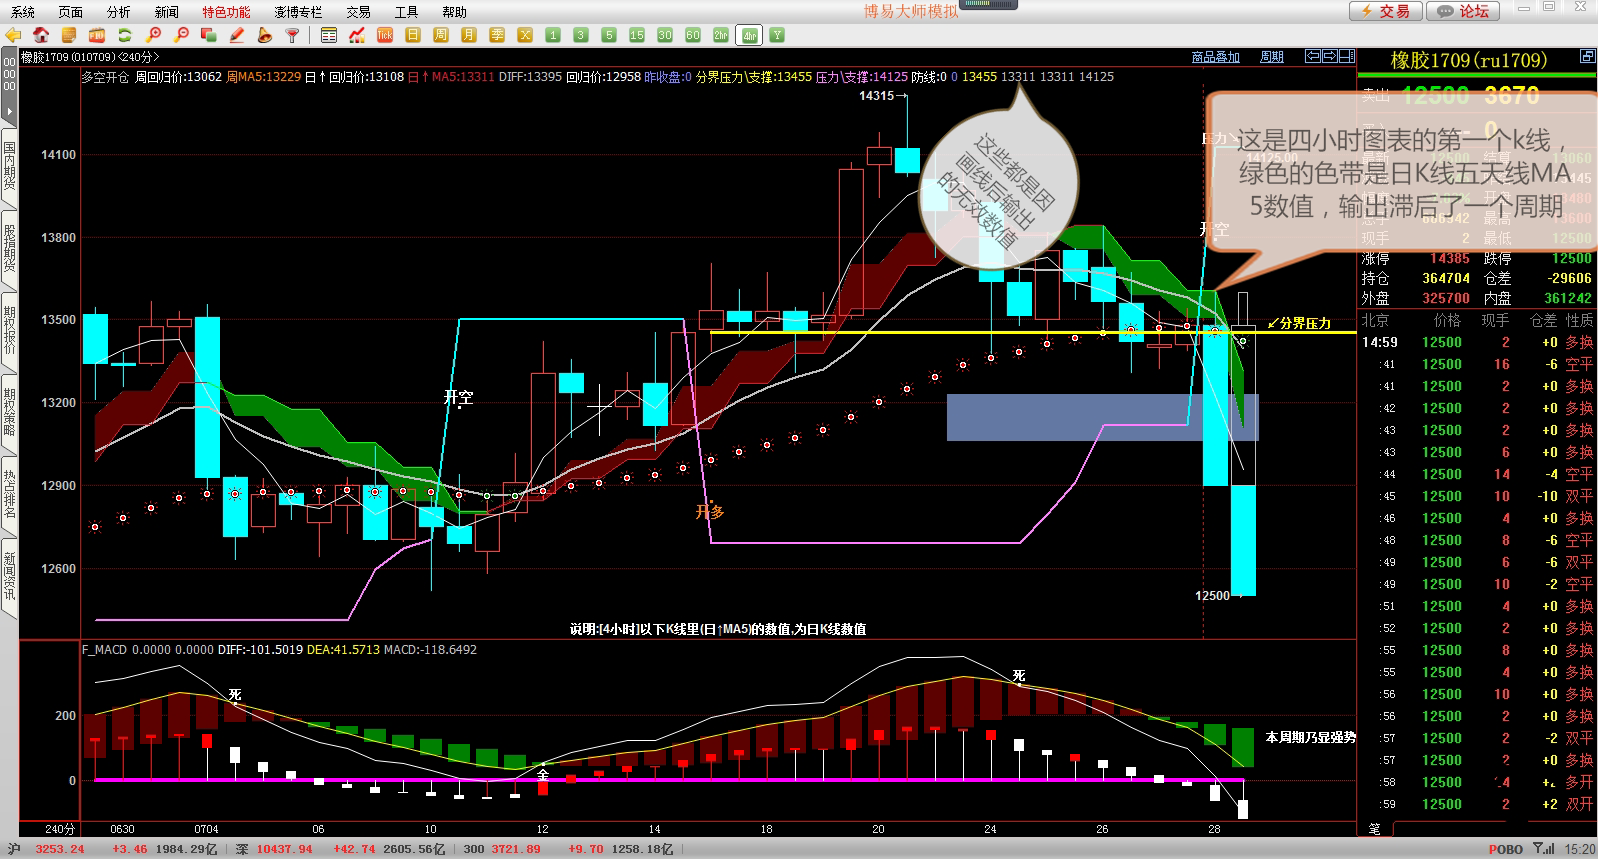Viewport: 1598px width, 859px height.
Task: Open the 商品叠加 overlay option
Action: (1215, 57)
